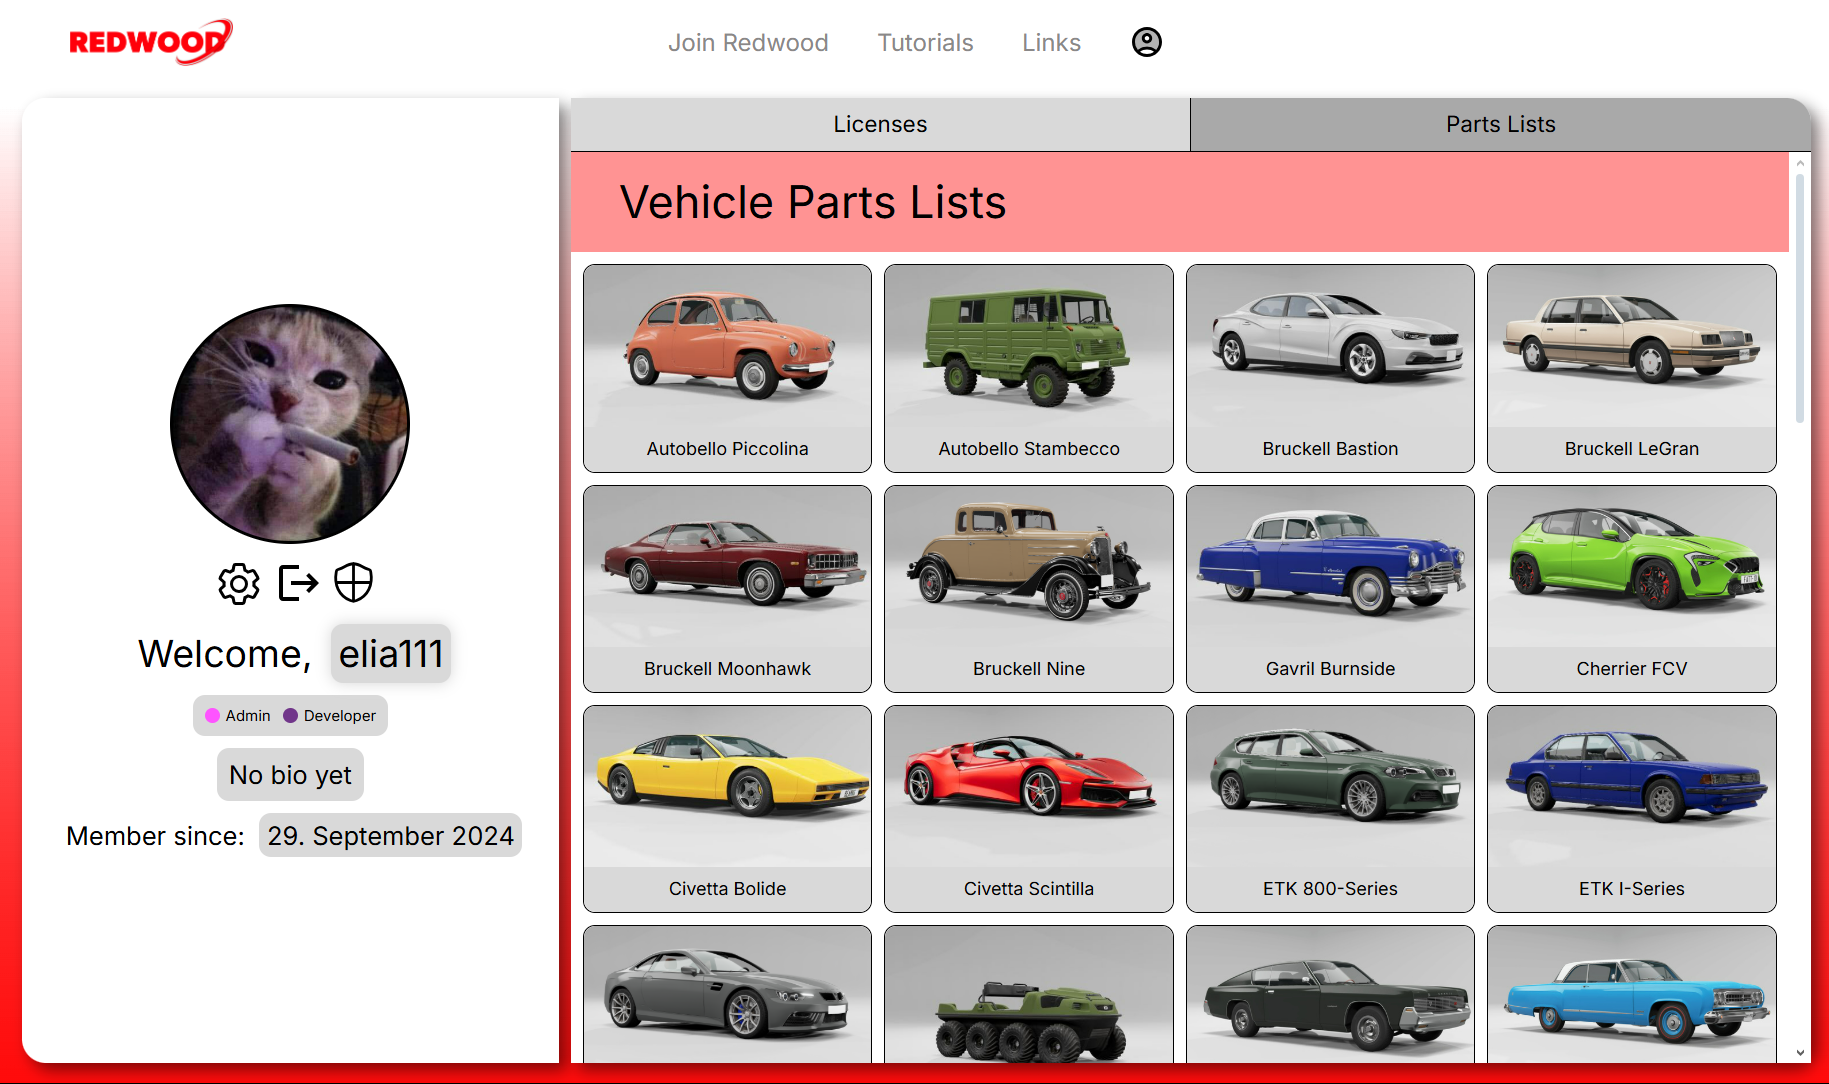Open the Tutorials link
The width and height of the screenshot is (1829, 1084).
pos(925,43)
